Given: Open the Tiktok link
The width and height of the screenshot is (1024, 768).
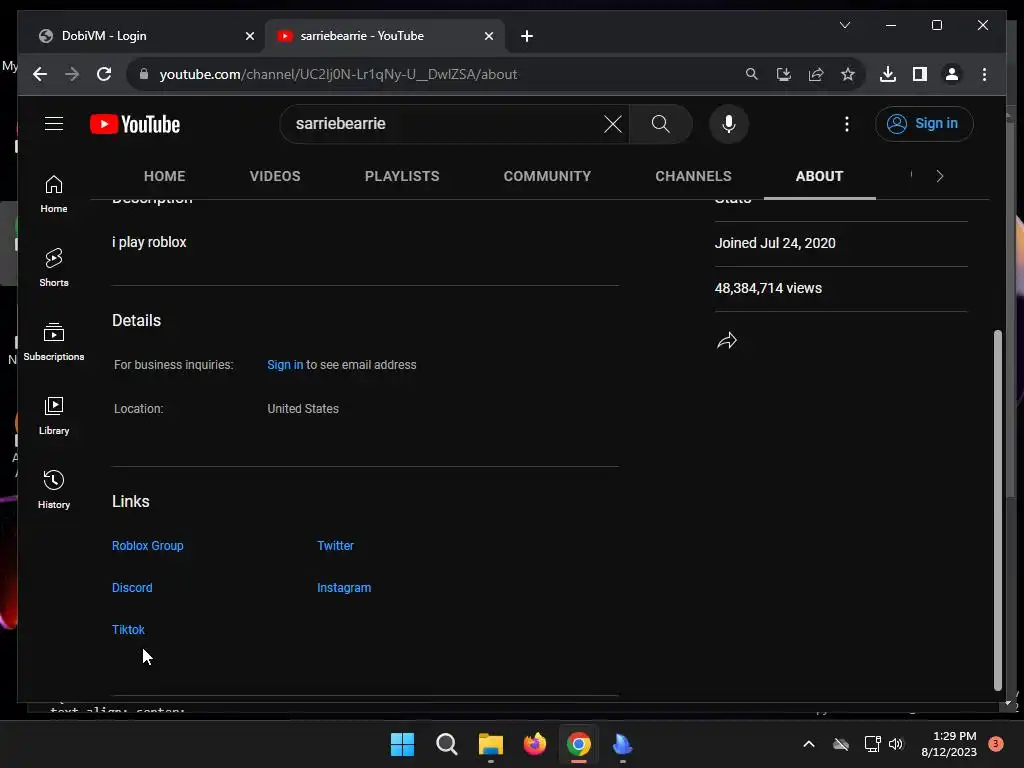Looking at the screenshot, I should [x=128, y=630].
